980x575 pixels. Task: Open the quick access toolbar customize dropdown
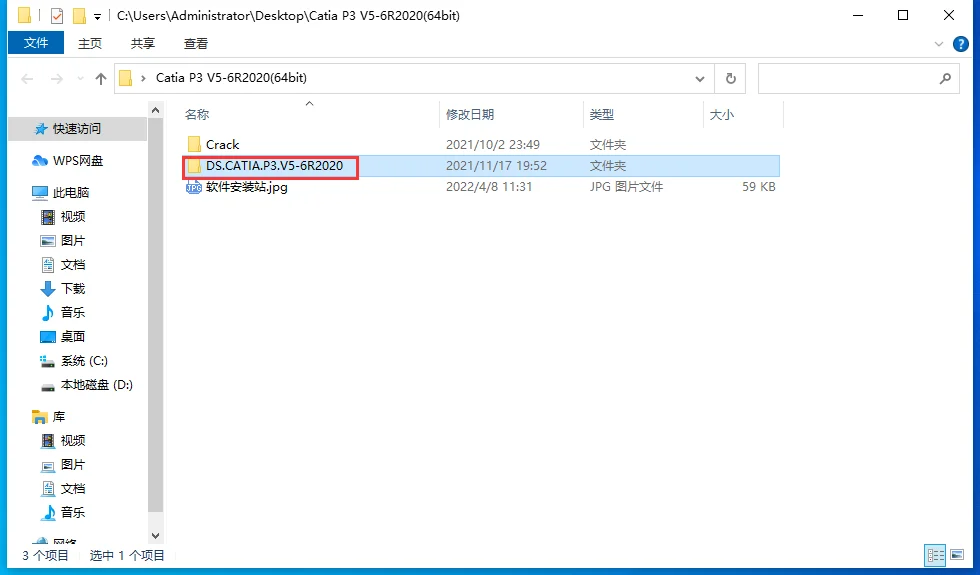[97, 16]
